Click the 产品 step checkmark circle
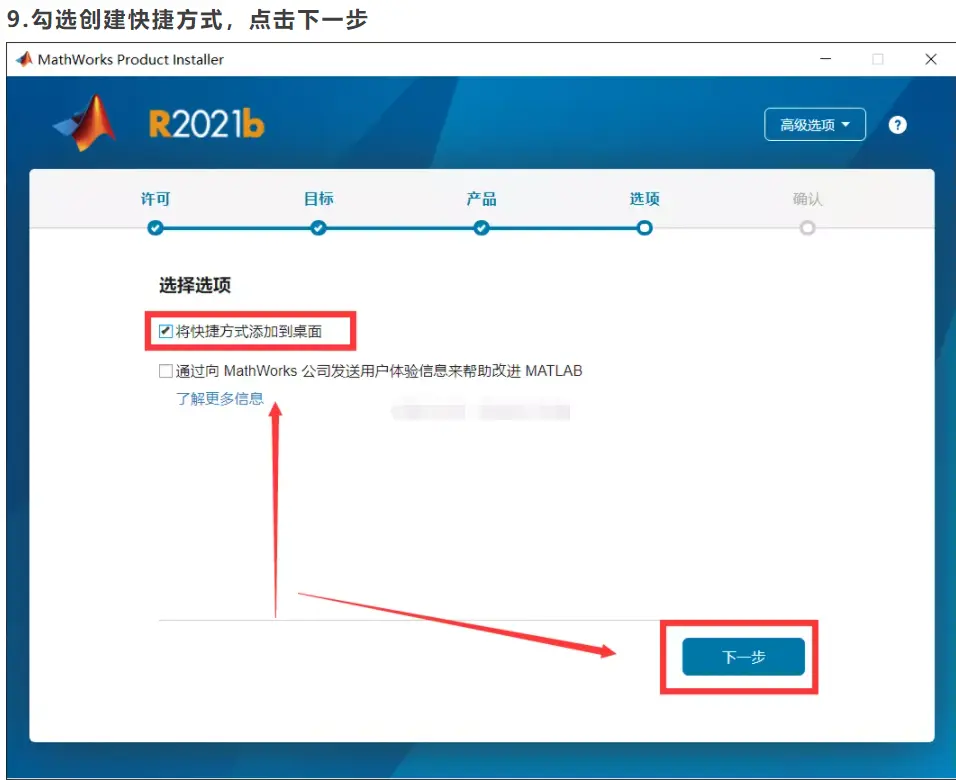Image resolution: width=956 pixels, height=780 pixels. 481,228
